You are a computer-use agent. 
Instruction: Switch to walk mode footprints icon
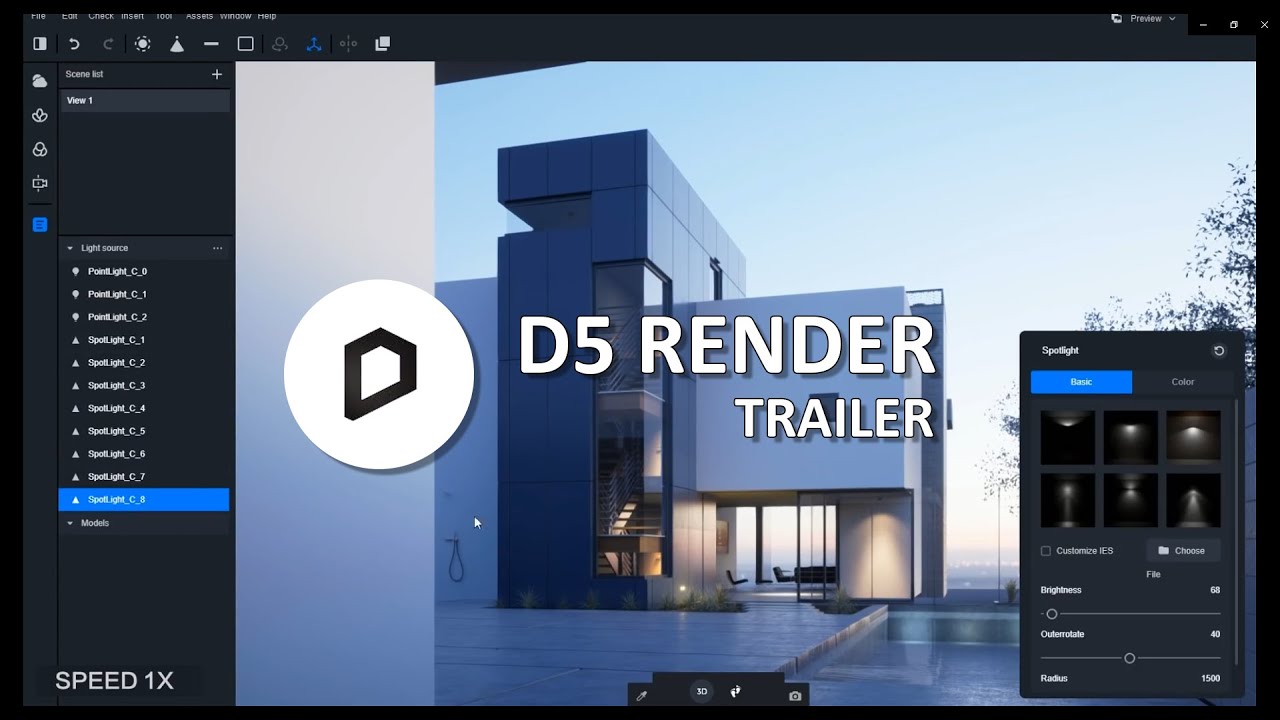pos(736,692)
